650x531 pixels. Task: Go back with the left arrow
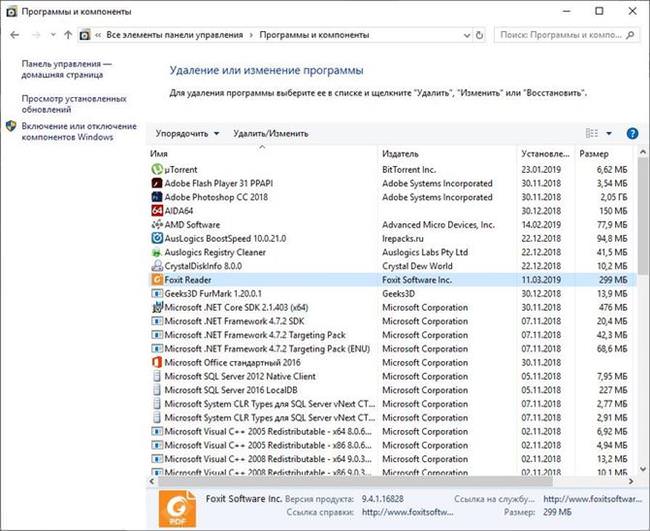[x=15, y=35]
